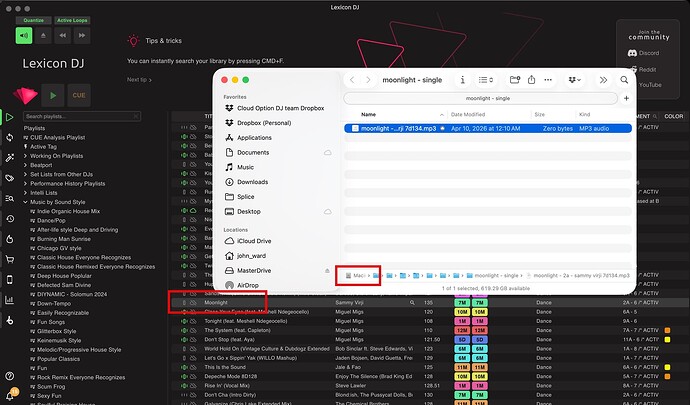Select the Glitterbox Style playlist
The width and height of the screenshot is (690, 405).
click(56, 331)
